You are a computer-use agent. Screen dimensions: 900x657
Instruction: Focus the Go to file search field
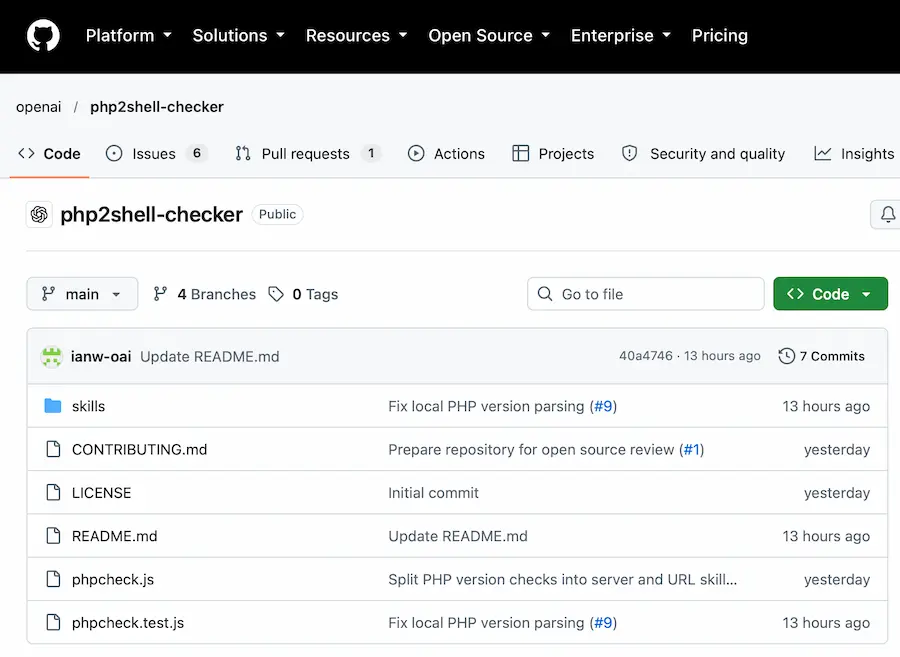(646, 294)
